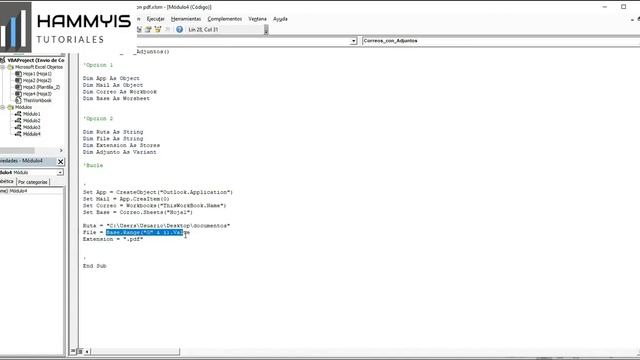Click the End Sub line
Image resolution: width=640 pixels, height=360 pixels.
coord(94,266)
